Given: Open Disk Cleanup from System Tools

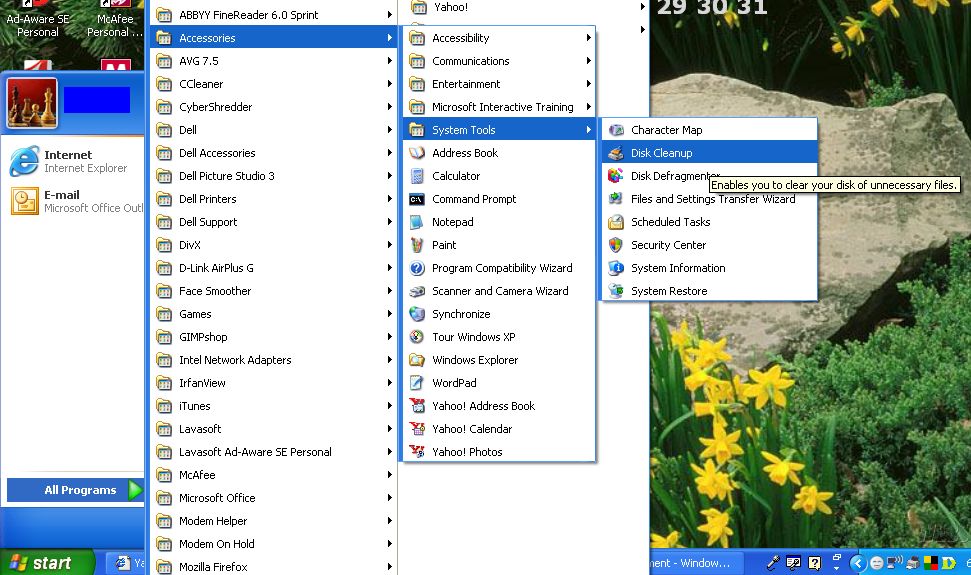Looking at the screenshot, I should 709,153.
